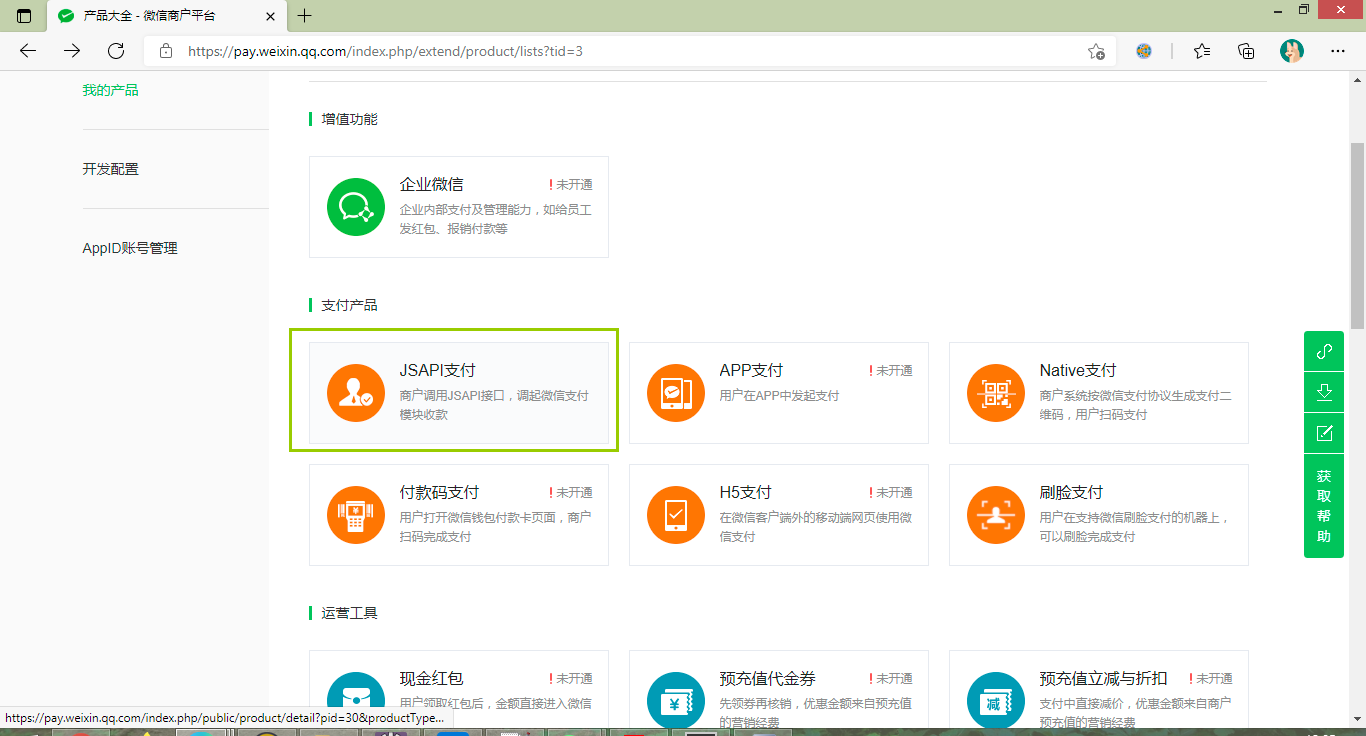Open 我的产品 in the sidebar
This screenshot has width=1366, height=736.
coord(110,90)
